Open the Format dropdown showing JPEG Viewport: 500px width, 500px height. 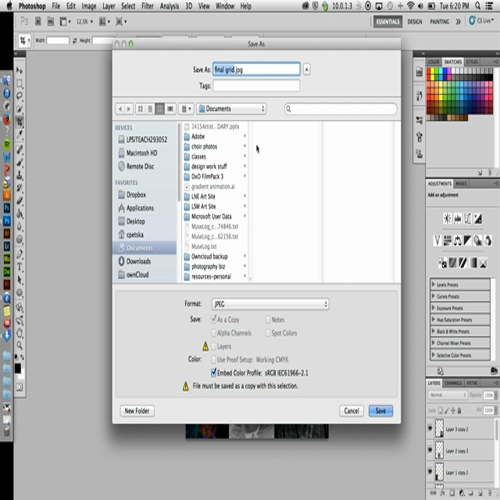coord(270,304)
